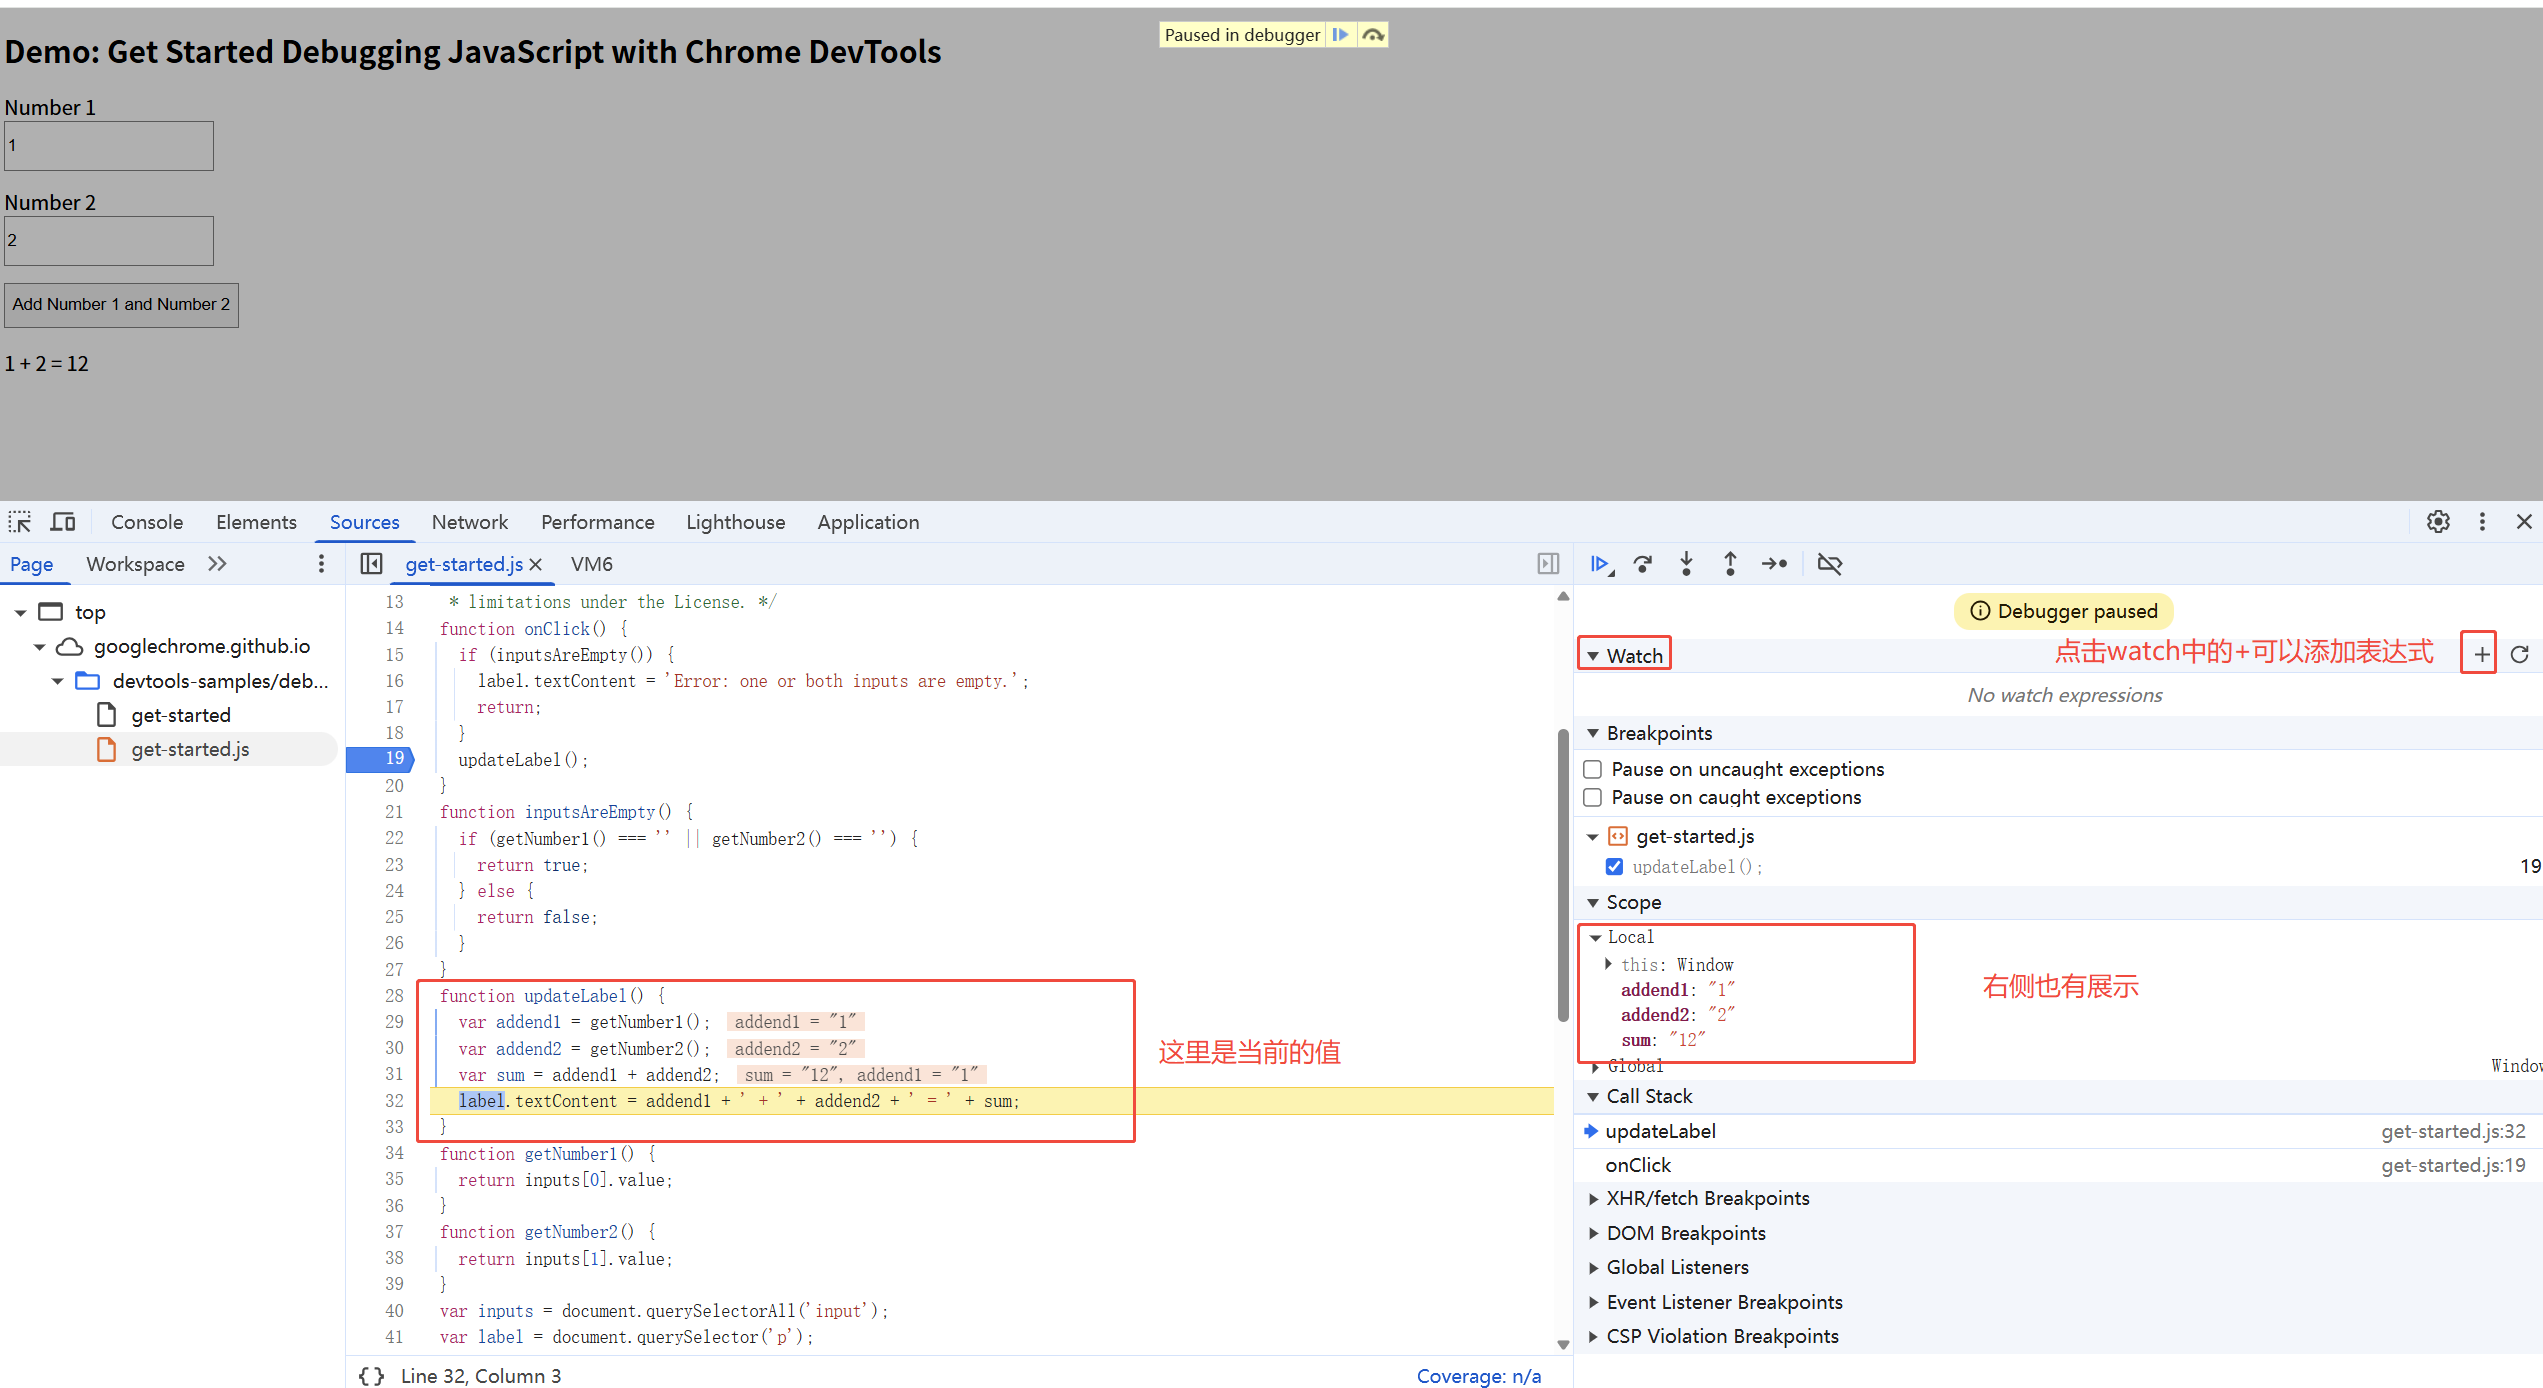Add a watch expression with plus icon
This screenshot has width=2543, height=1388.
pyautogui.click(x=2481, y=654)
